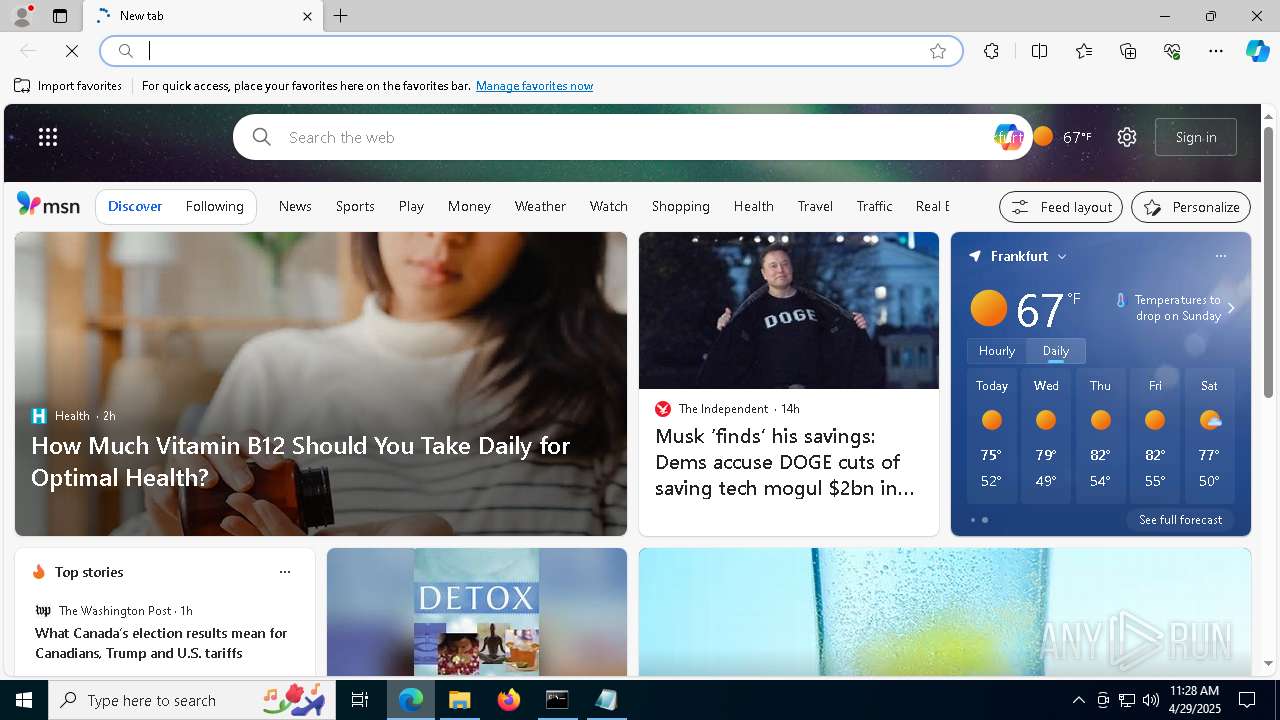Open the Weather menu item
The image size is (1280, 720).
coord(540,206)
